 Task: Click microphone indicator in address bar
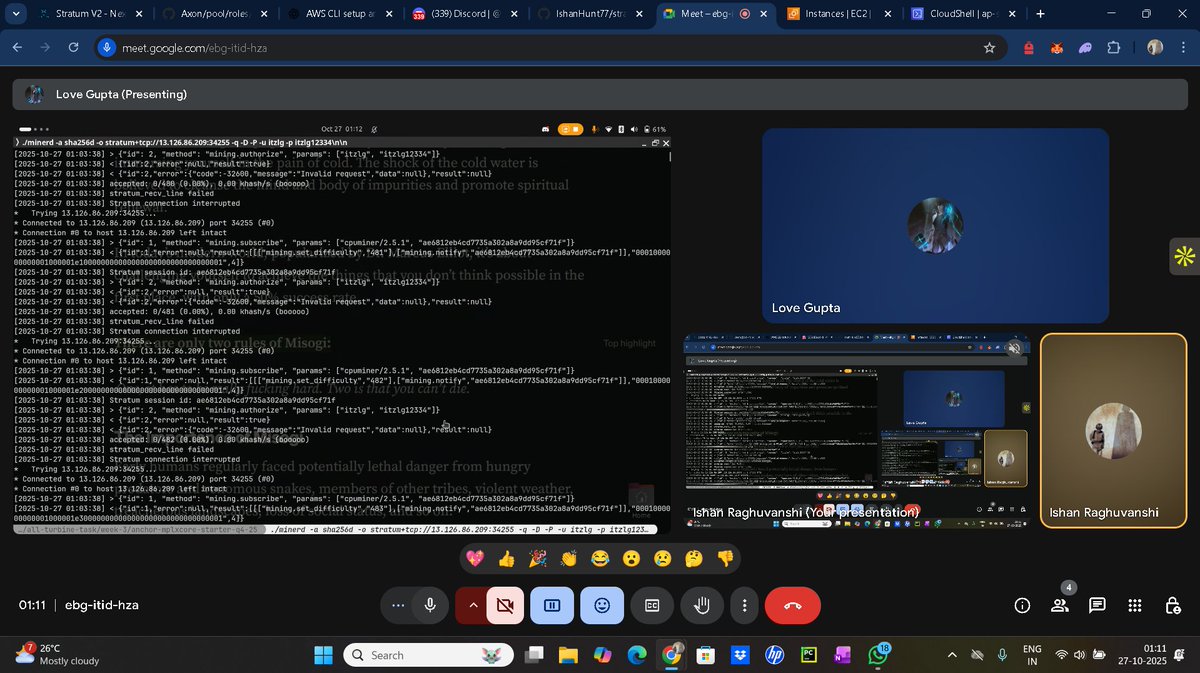click(108, 47)
